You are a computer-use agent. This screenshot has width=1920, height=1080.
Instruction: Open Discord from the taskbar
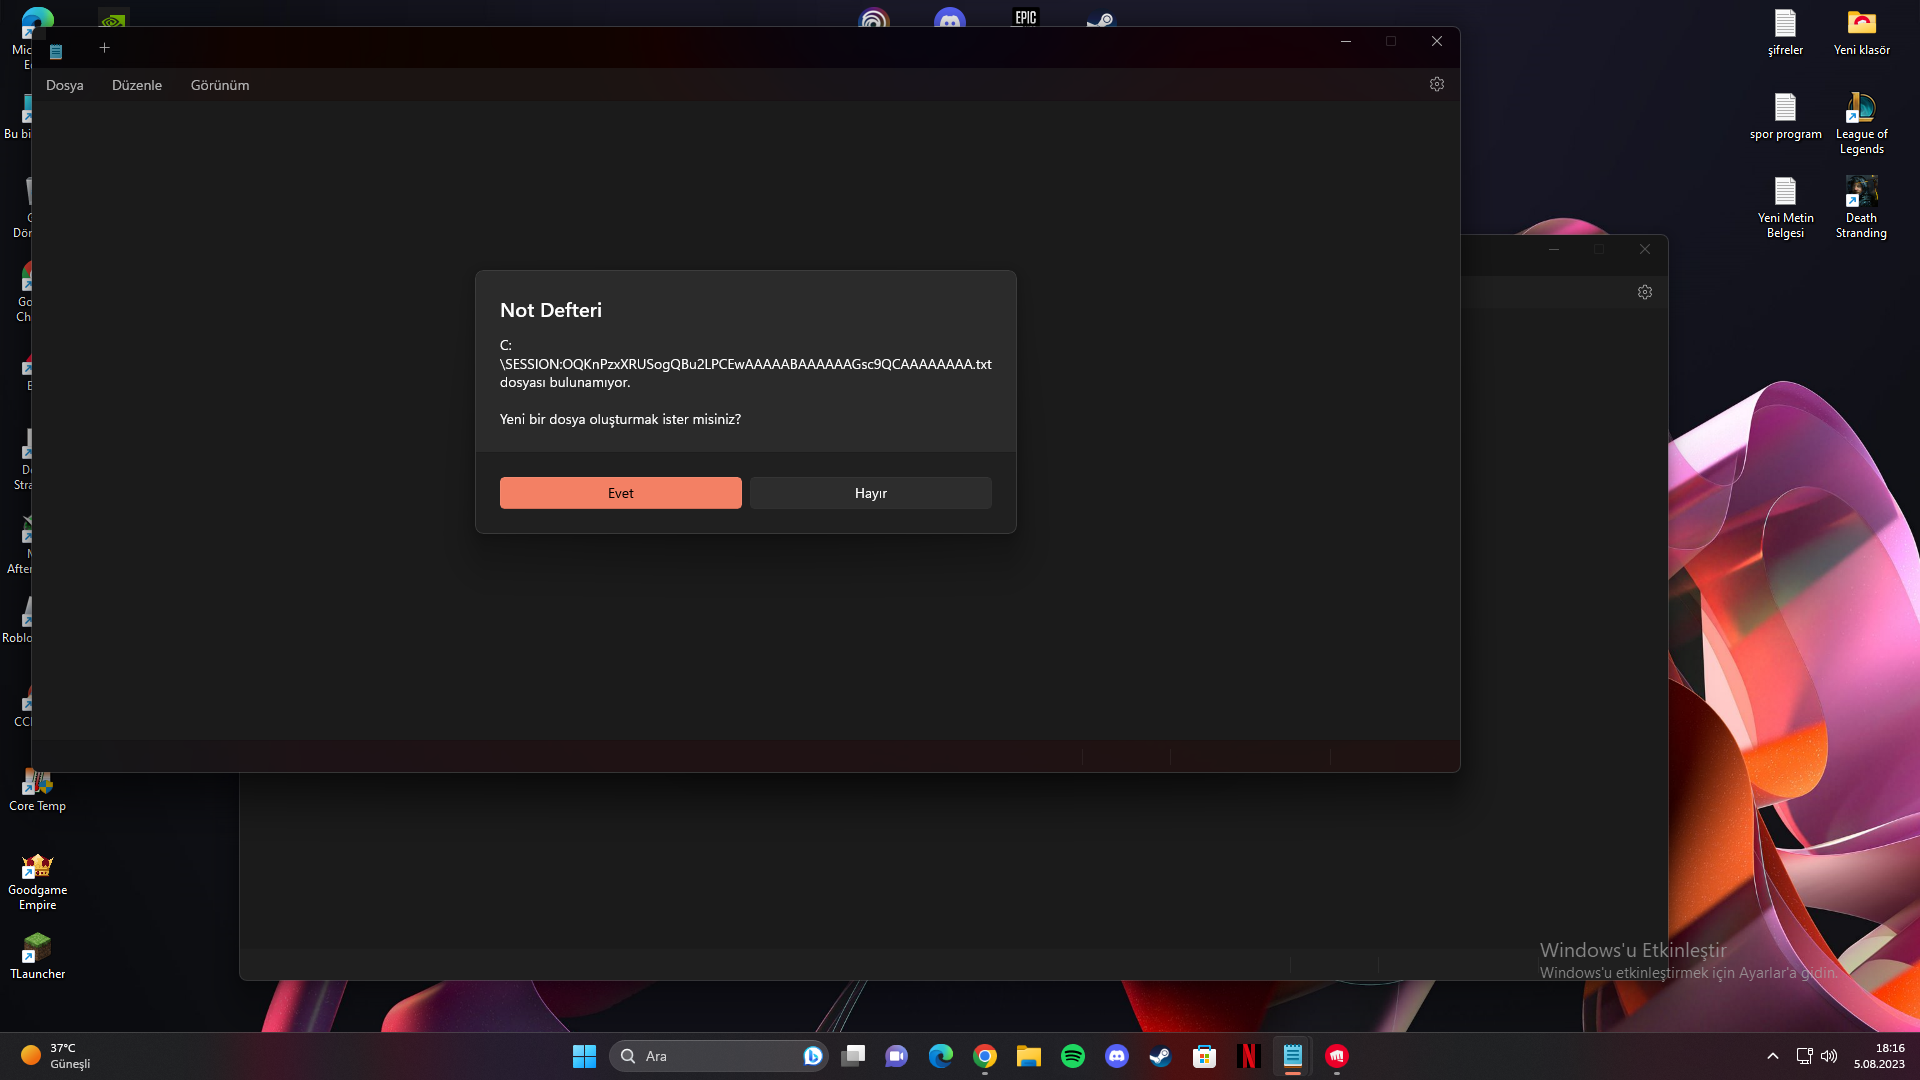coord(1117,1056)
